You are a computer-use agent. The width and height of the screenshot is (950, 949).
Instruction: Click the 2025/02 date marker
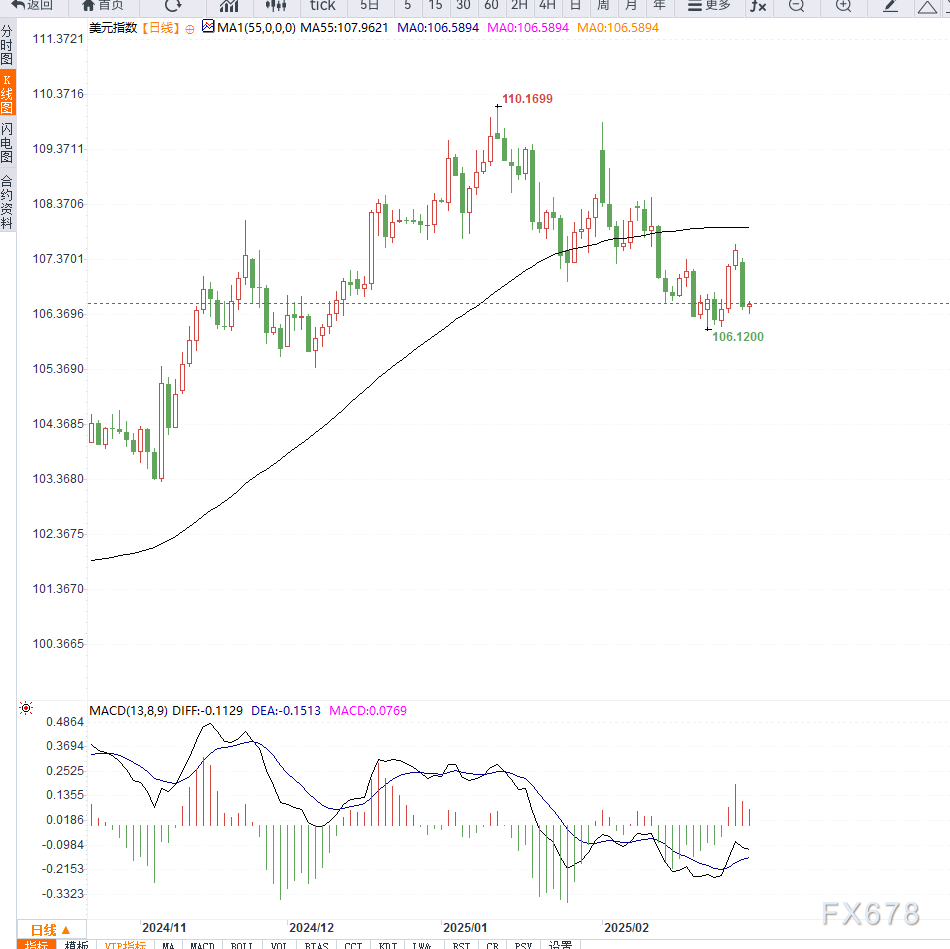pyautogui.click(x=626, y=928)
